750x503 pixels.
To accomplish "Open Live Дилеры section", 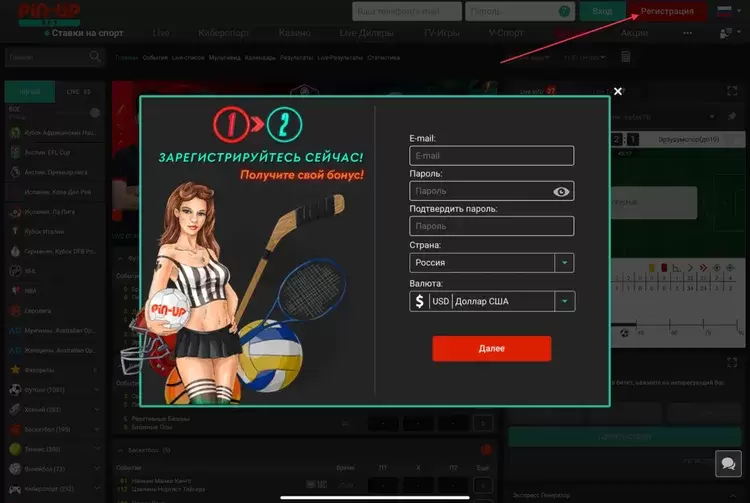I will (x=366, y=33).
